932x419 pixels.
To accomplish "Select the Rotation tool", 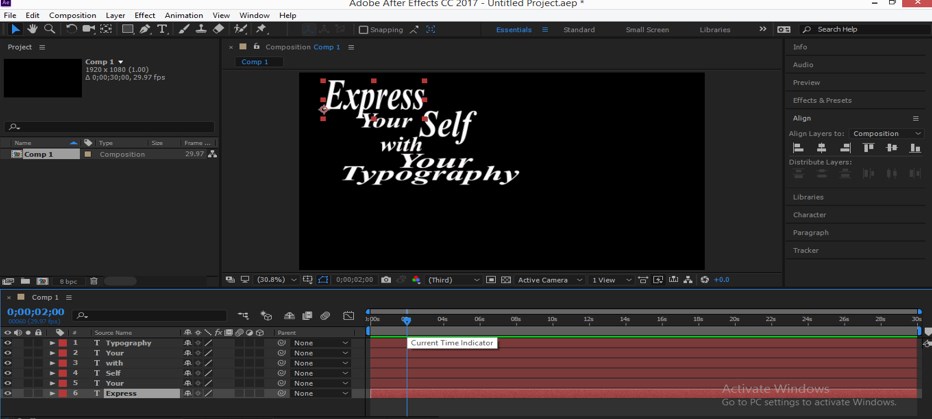I will point(71,29).
